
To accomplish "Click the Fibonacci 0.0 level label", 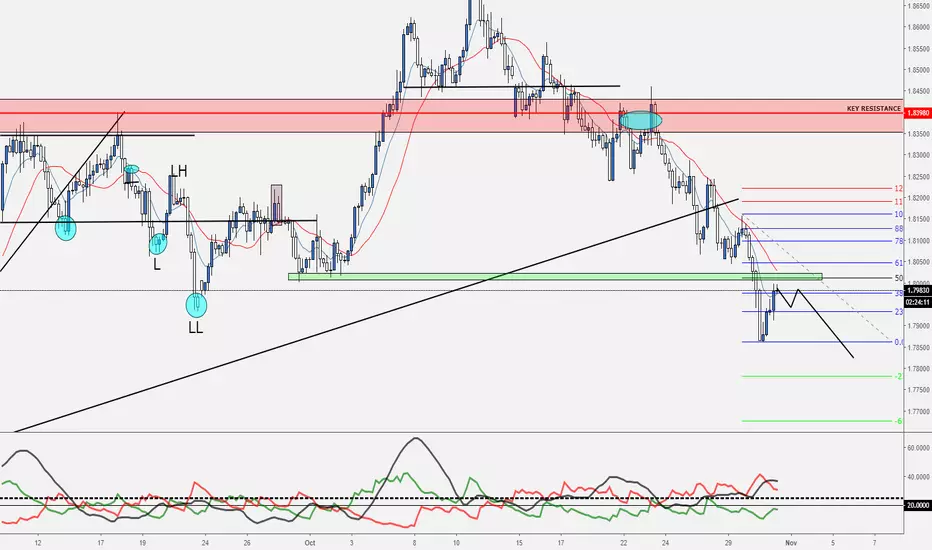I will [x=899, y=342].
